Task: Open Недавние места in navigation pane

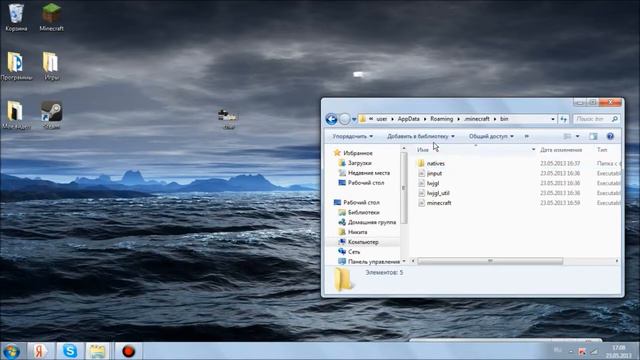Action: pos(369,173)
